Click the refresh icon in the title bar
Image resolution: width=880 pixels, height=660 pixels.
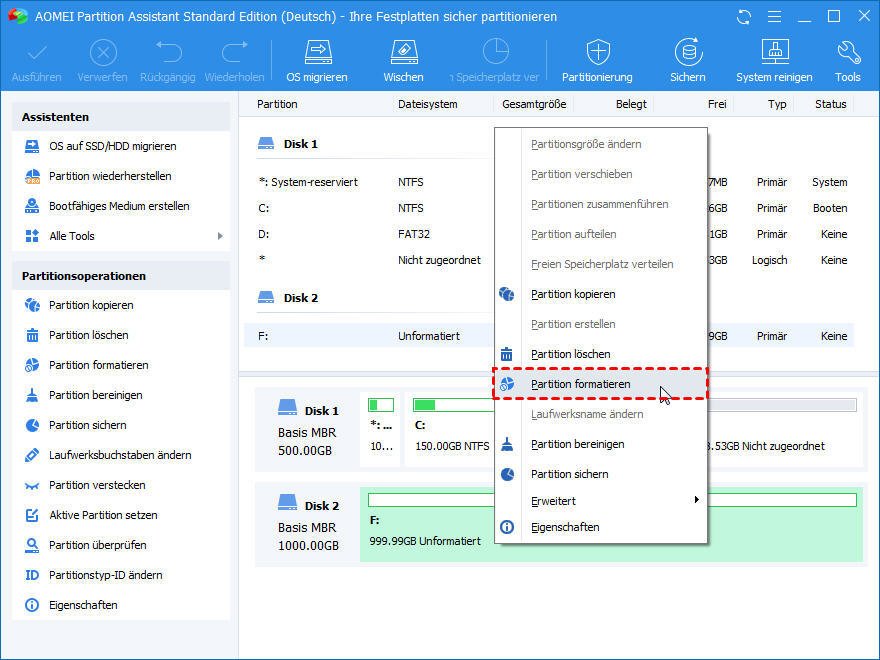coord(744,17)
